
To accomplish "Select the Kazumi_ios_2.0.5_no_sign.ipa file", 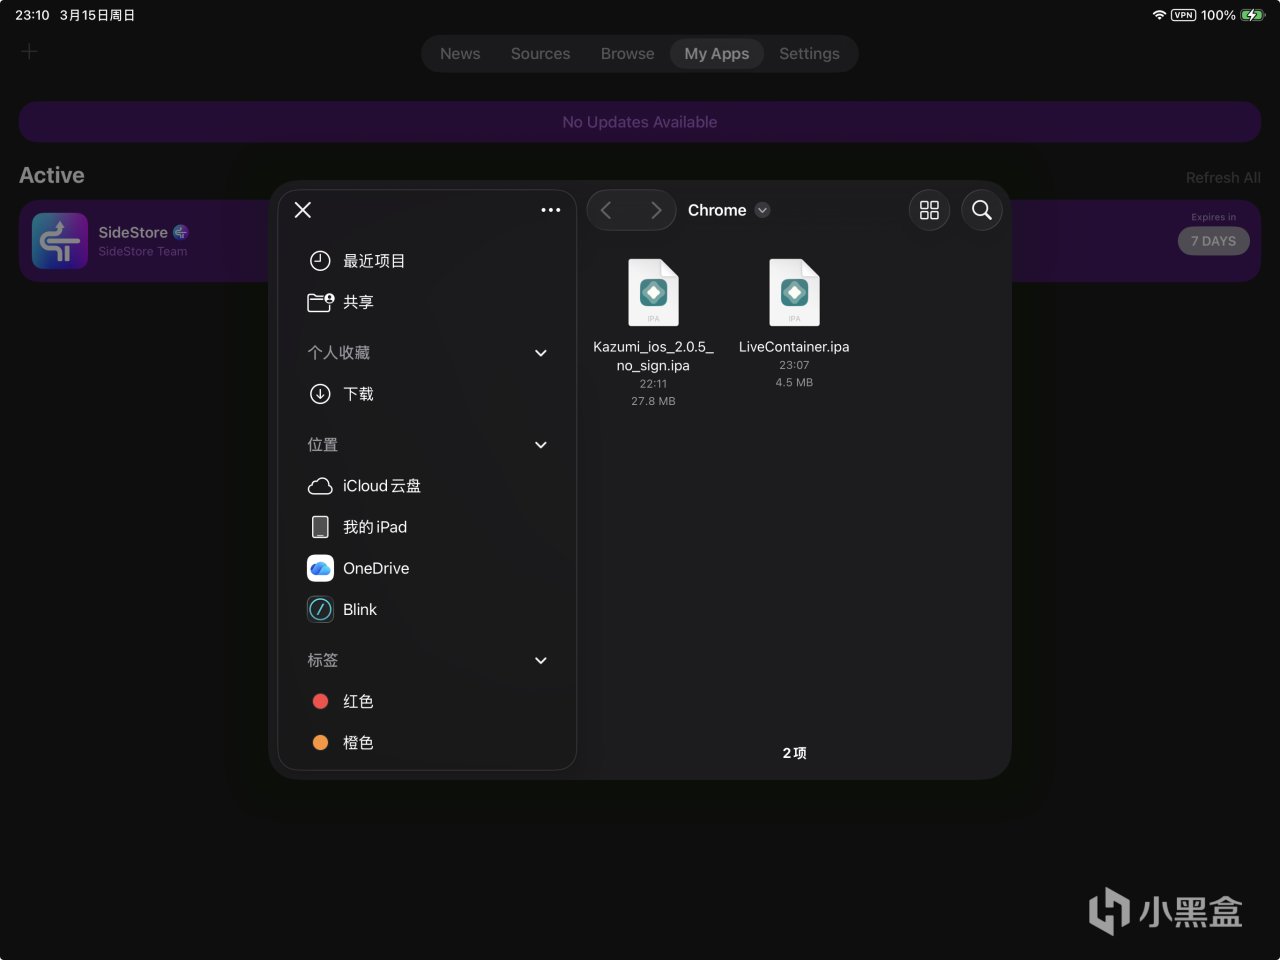I will [x=653, y=332].
